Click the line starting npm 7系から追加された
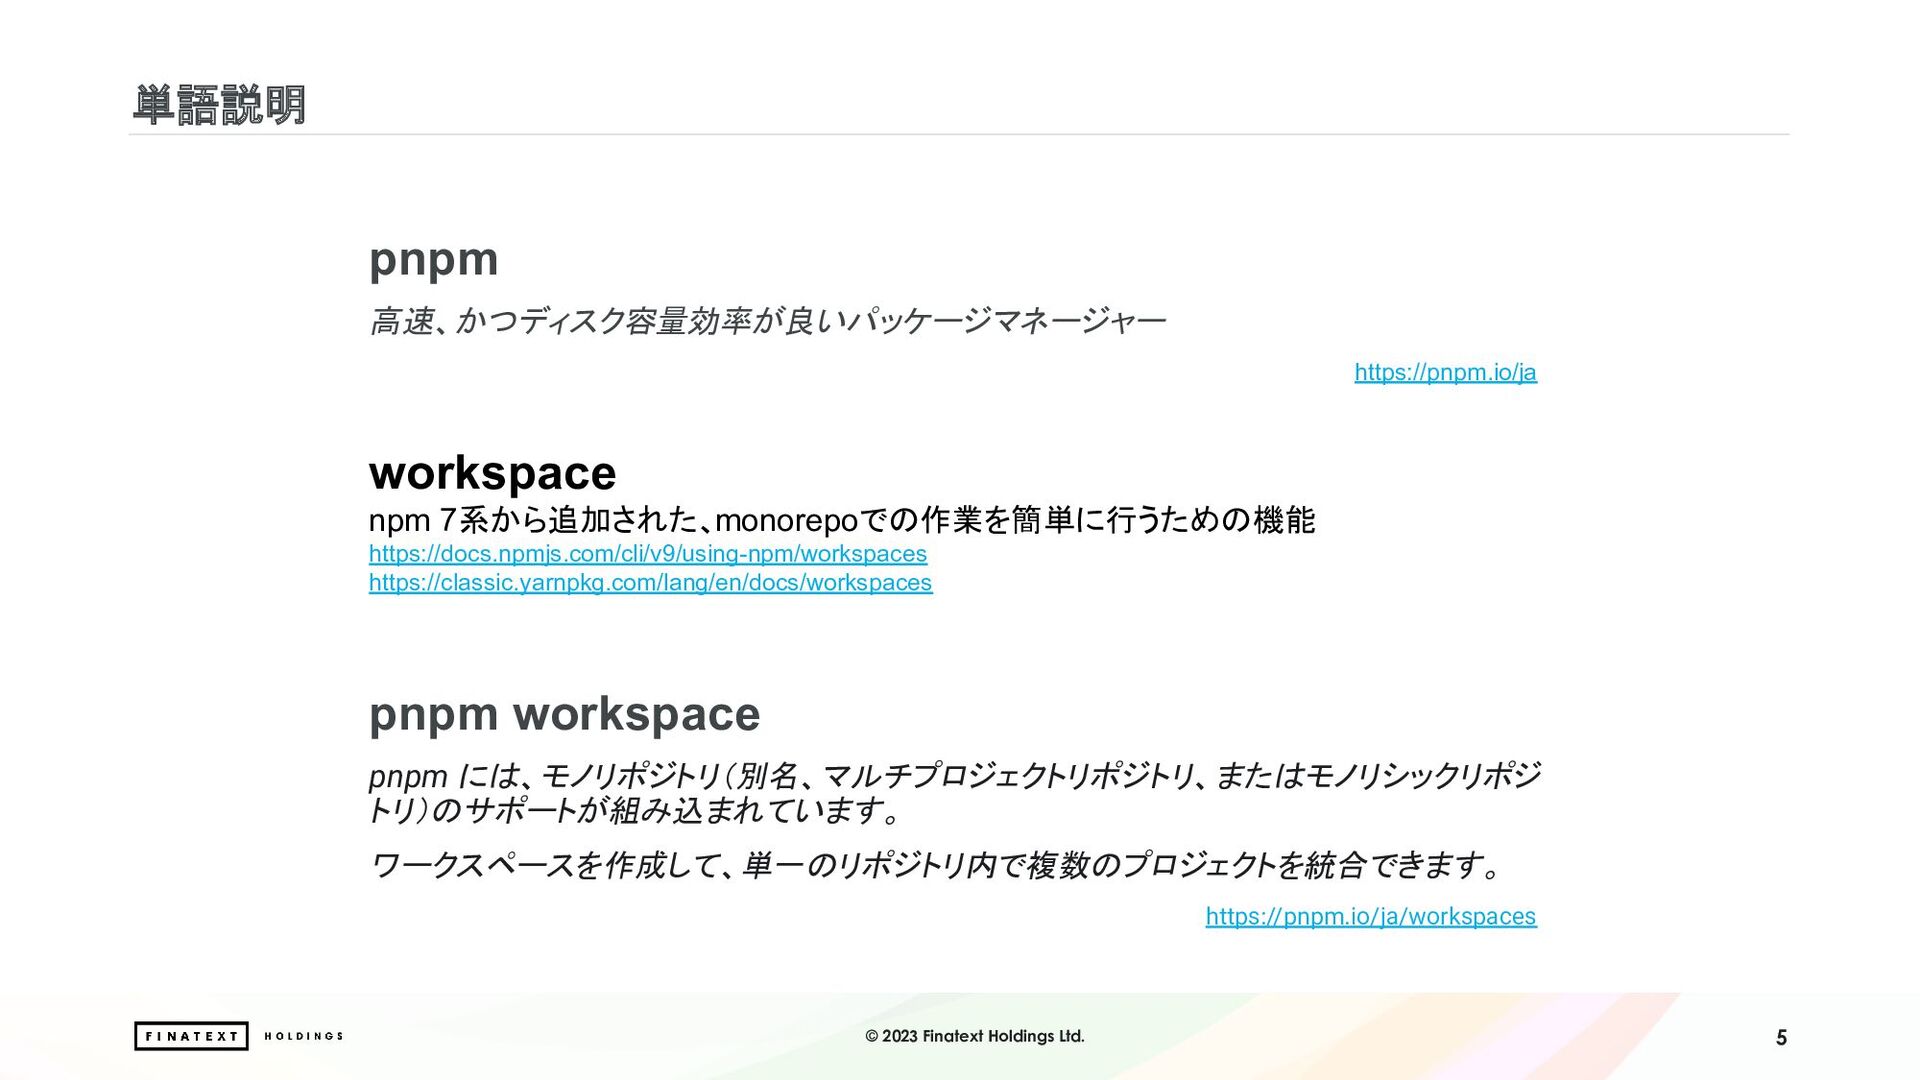The image size is (1920, 1080). coord(842,520)
